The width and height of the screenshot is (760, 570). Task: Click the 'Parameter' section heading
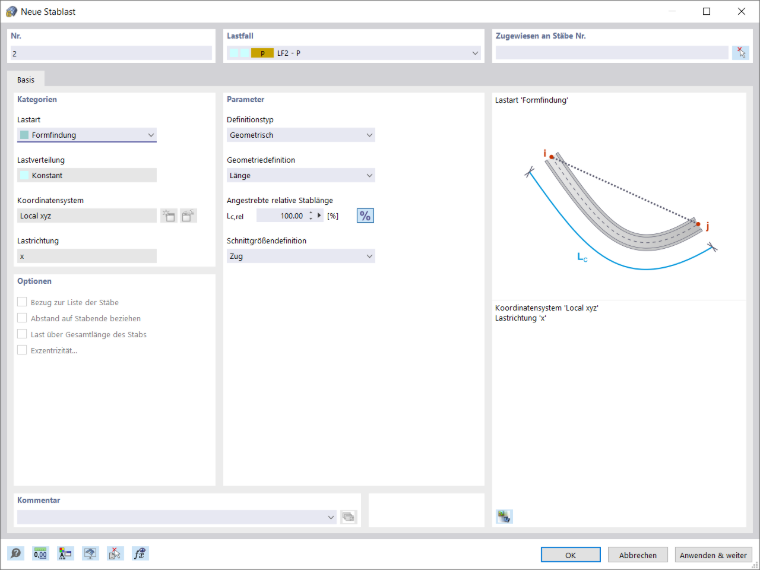(x=245, y=99)
